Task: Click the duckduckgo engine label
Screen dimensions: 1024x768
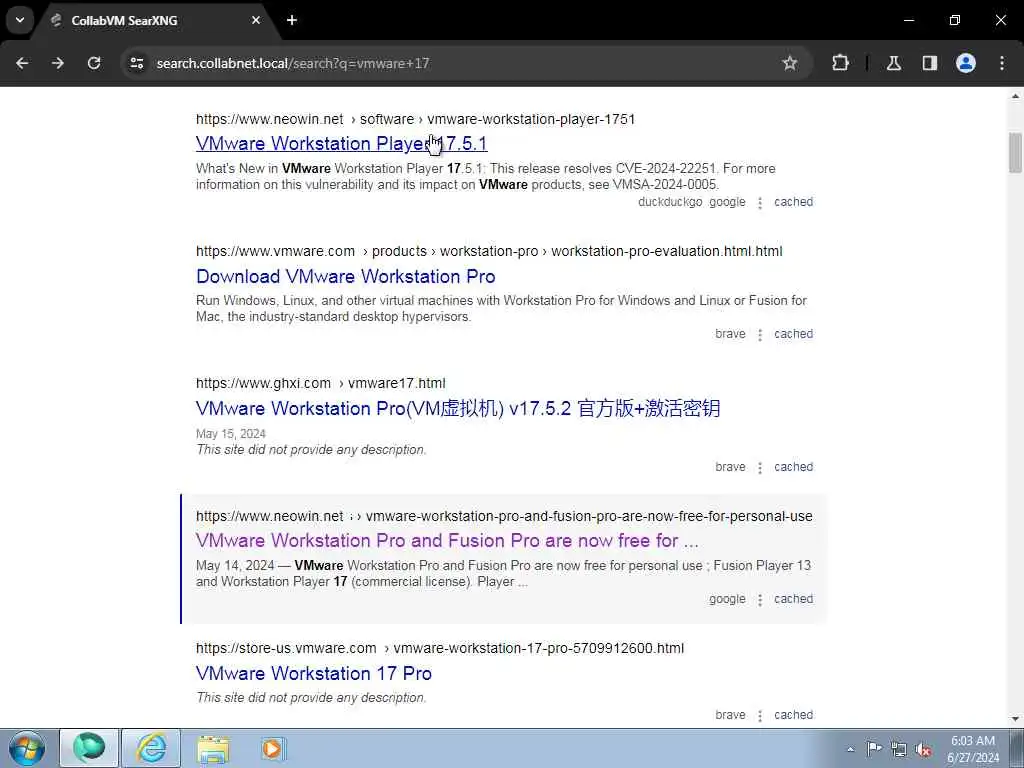Action: point(670,202)
